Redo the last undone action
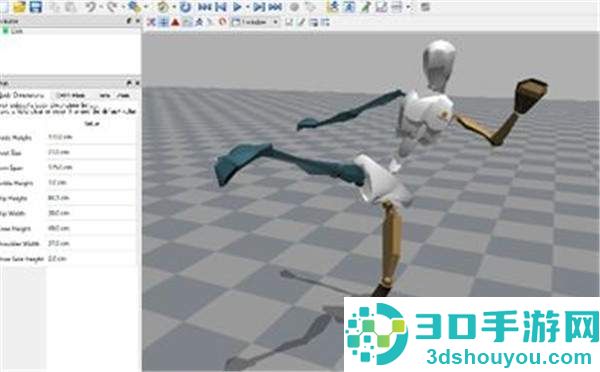600x372 pixels. [112, 7]
